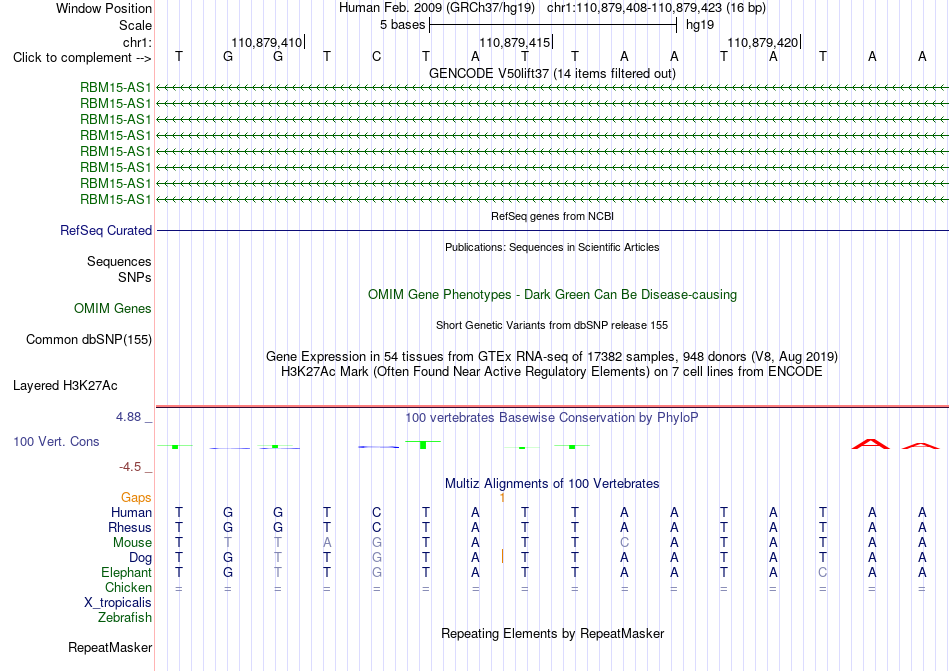Select the Mouse species row label
Image resolution: width=950 pixels, height=671 pixels.
click(132, 543)
